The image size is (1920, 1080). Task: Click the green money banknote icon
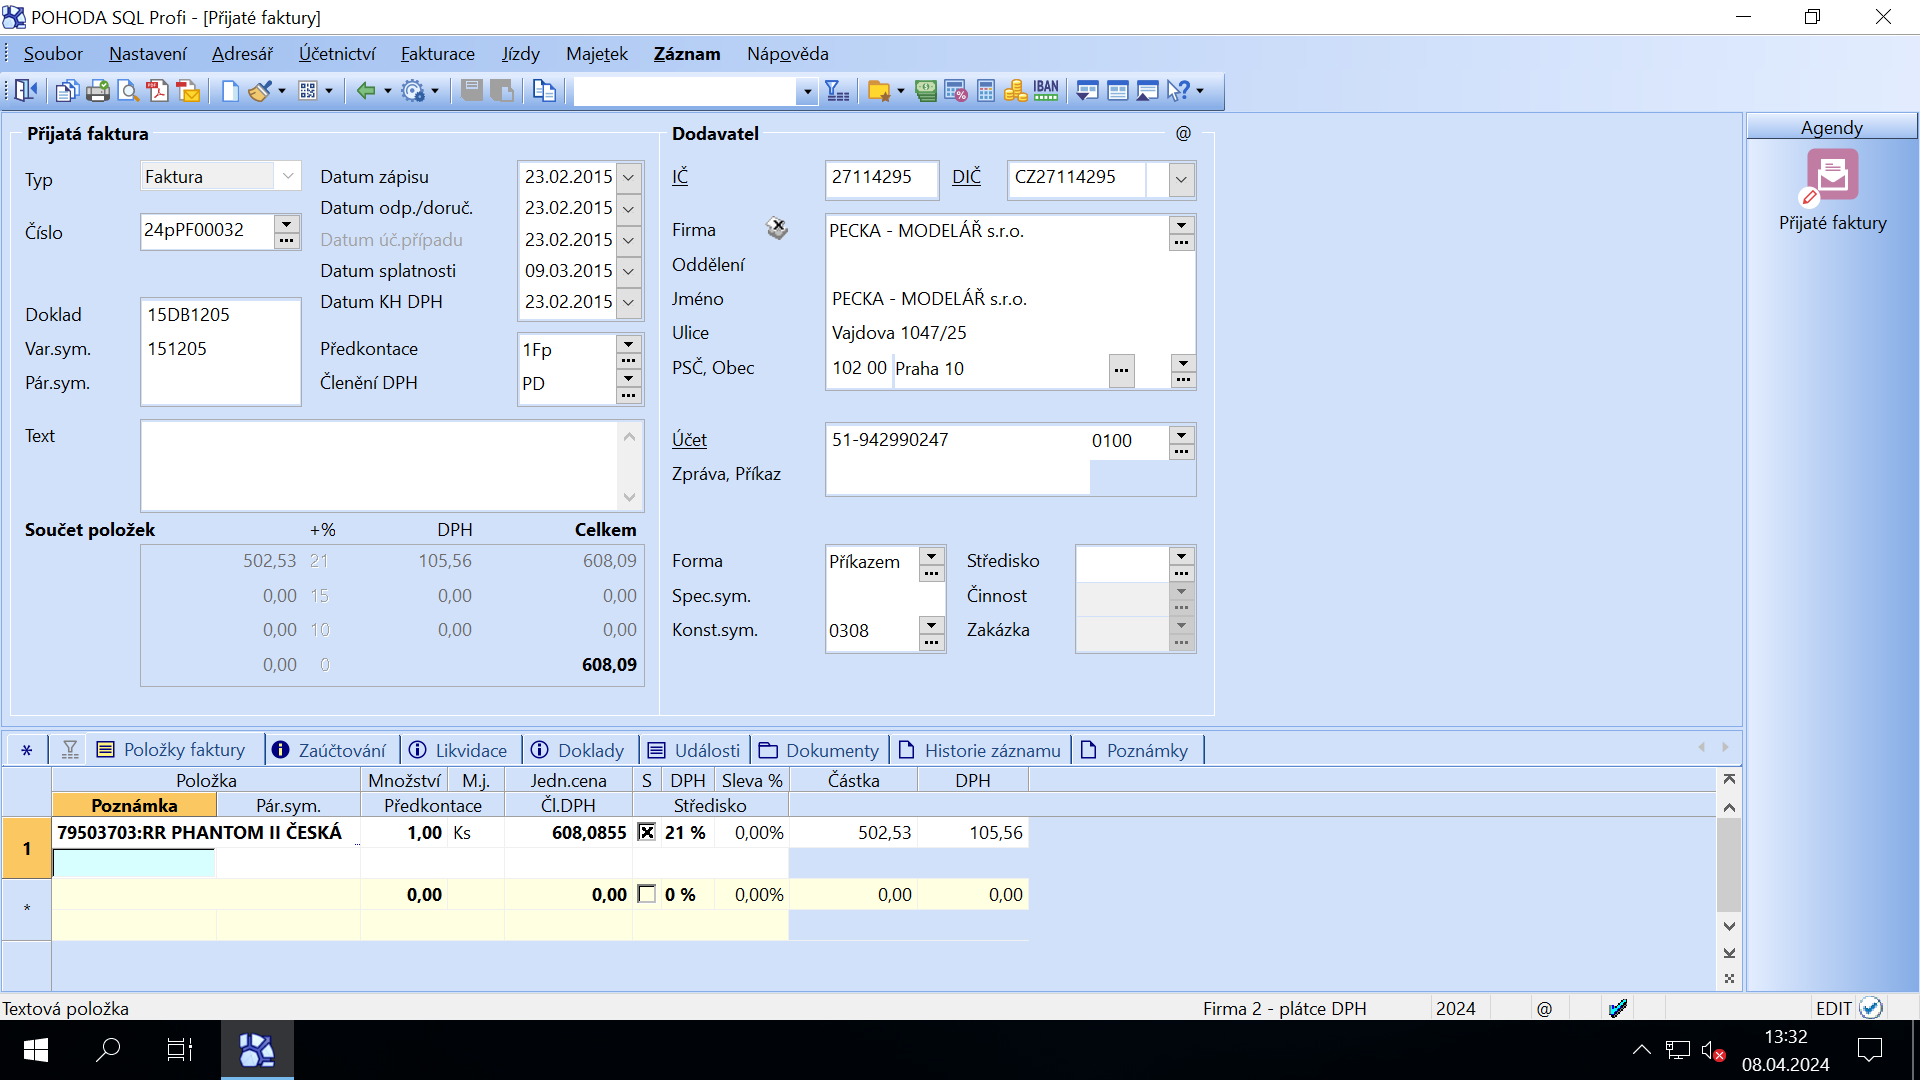pyautogui.click(x=926, y=91)
